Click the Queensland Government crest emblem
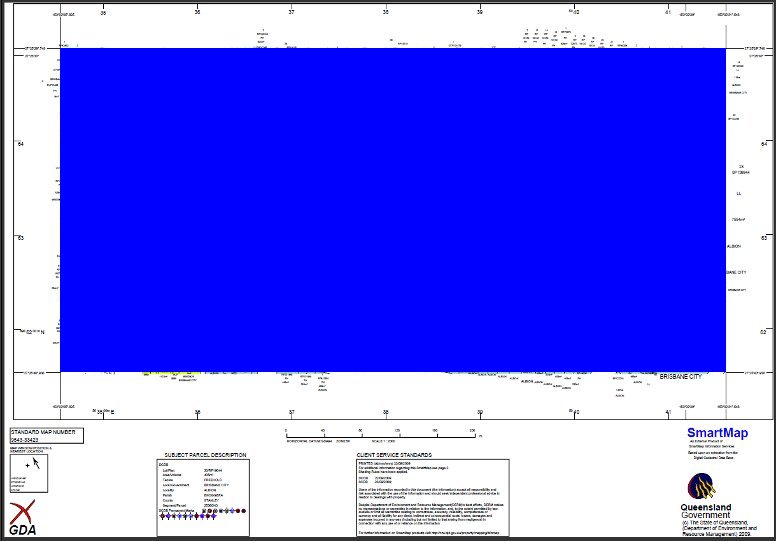 tap(701, 487)
